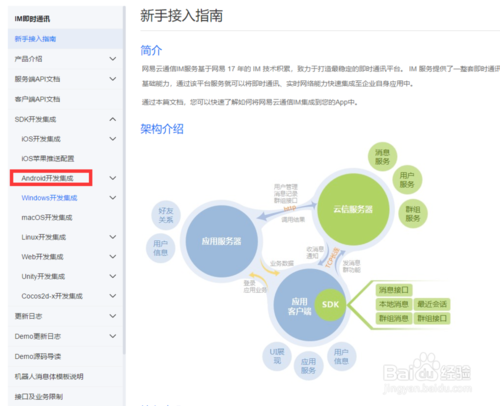
Task: Click the green SDK circle
Action: [330, 304]
